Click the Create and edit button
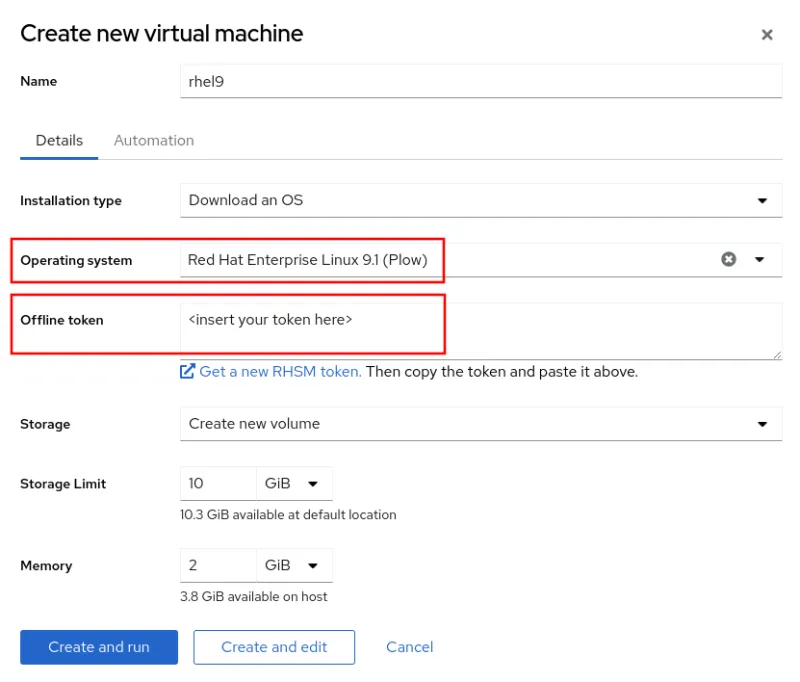800x682 pixels. pos(274,647)
